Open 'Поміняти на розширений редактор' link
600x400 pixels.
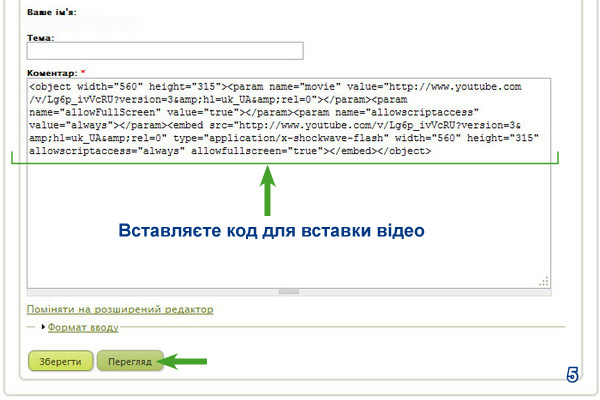[x=120, y=309]
